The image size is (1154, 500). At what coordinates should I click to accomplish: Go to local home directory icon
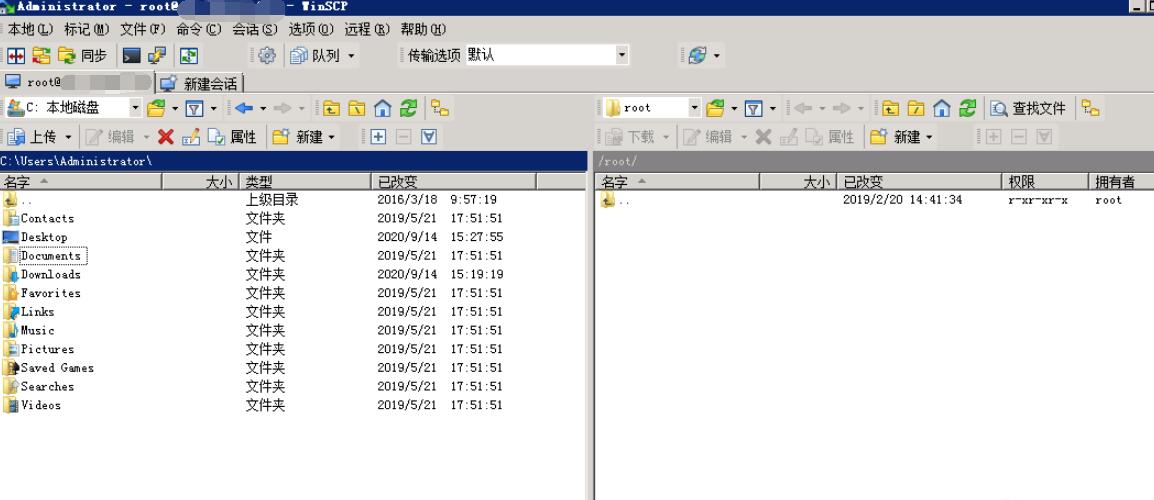[383, 108]
